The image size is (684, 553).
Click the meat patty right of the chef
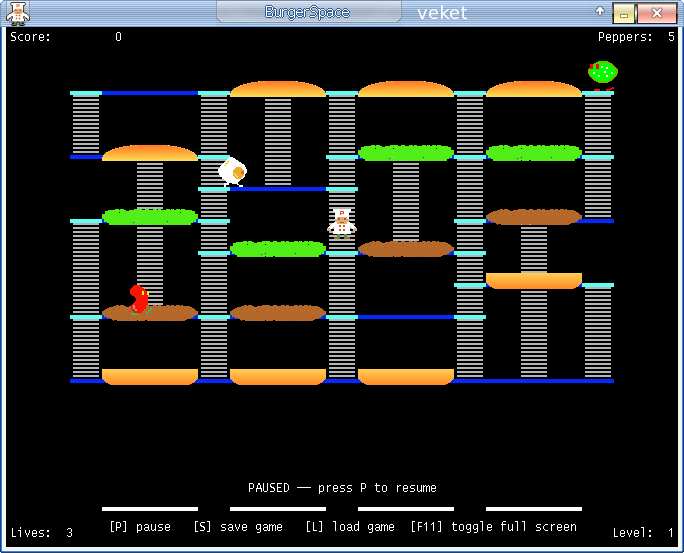tap(406, 249)
